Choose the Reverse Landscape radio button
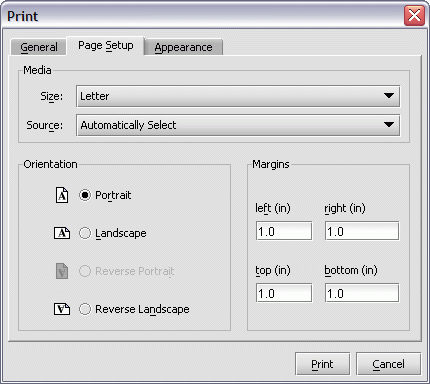Screen dimensions: 430x384 point(85,309)
